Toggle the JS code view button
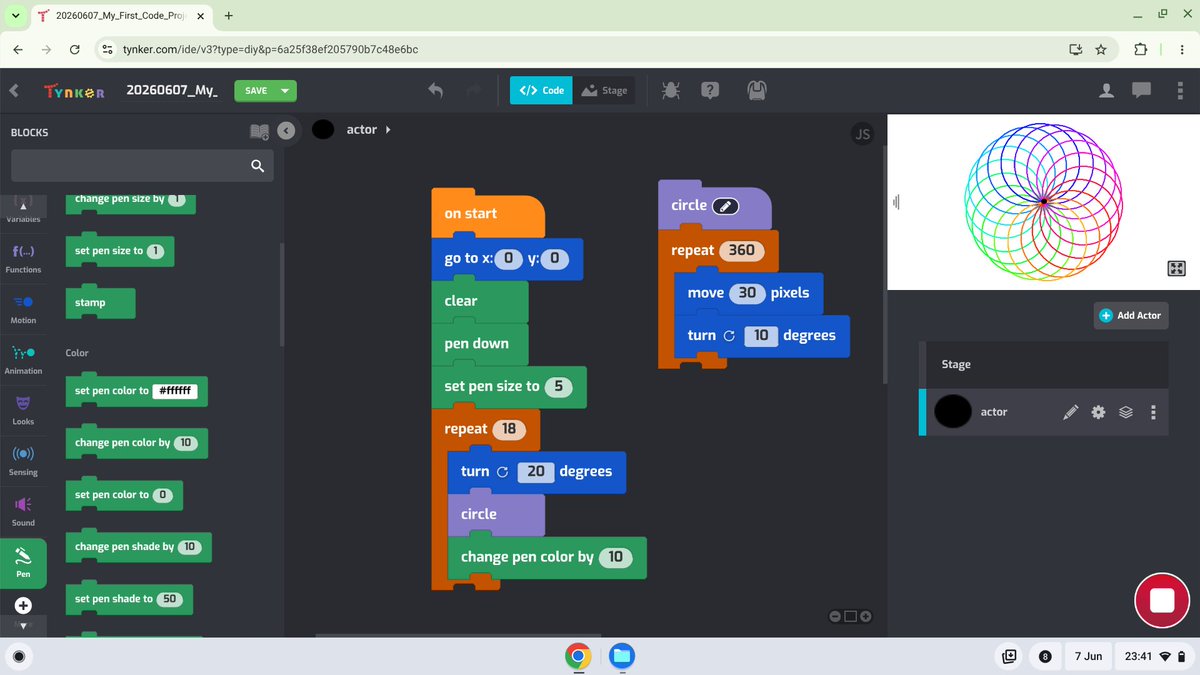 (862, 134)
